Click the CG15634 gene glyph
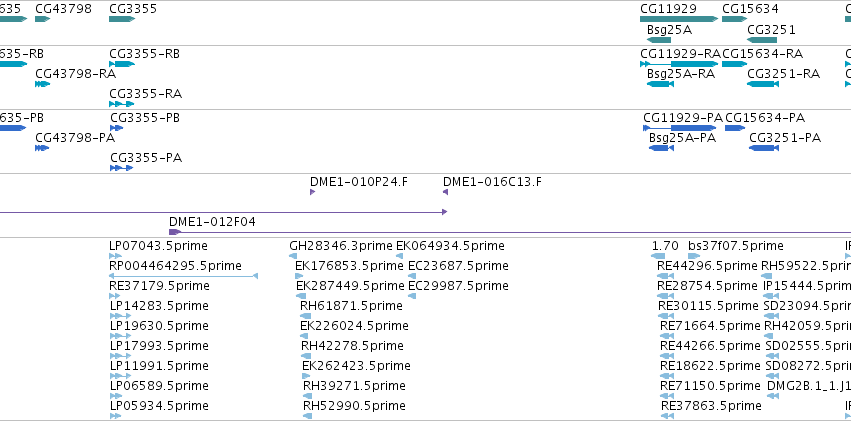 point(734,19)
